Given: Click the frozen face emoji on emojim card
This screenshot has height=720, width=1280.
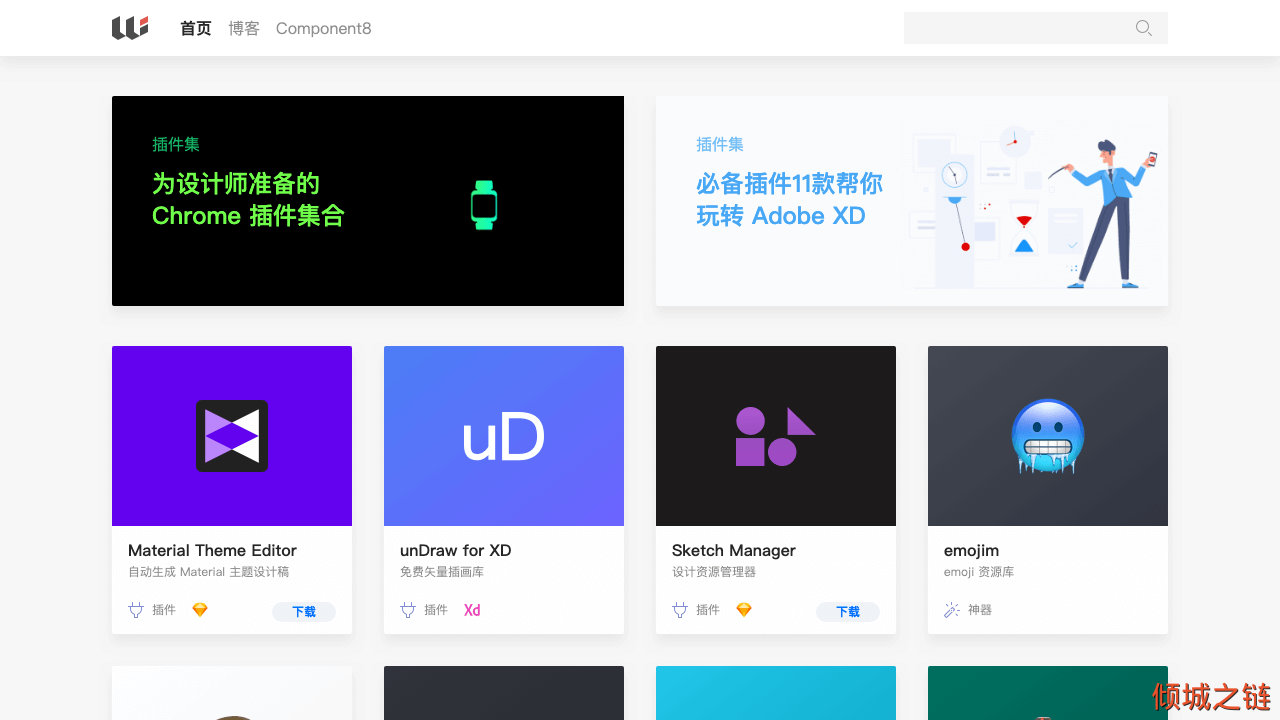Looking at the screenshot, I should (1048, 437).
